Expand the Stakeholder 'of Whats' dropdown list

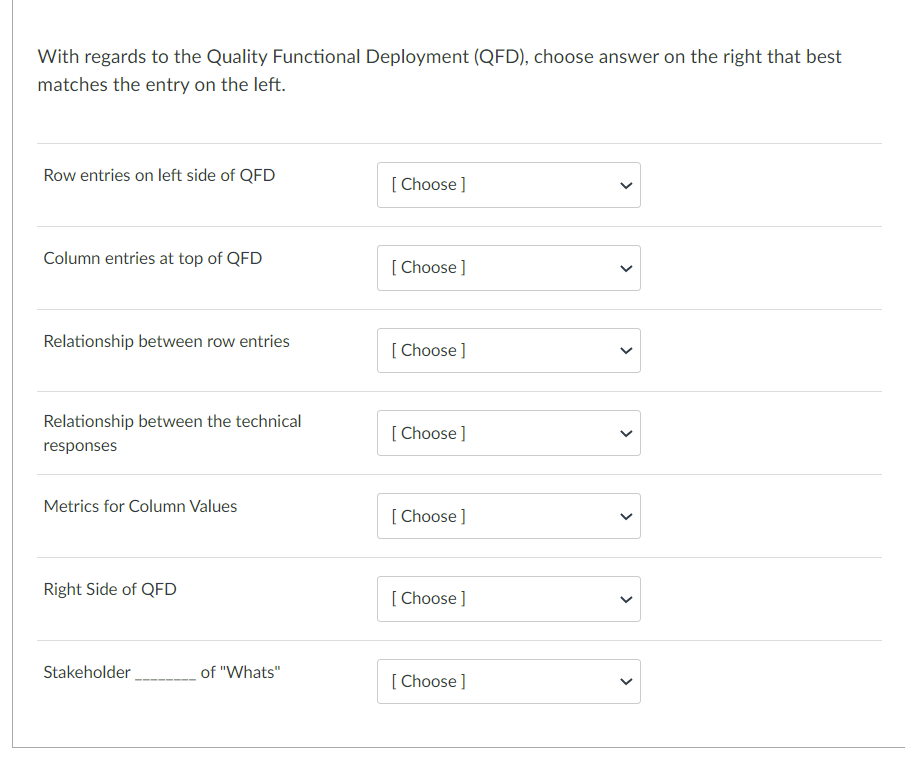point(508,681)
